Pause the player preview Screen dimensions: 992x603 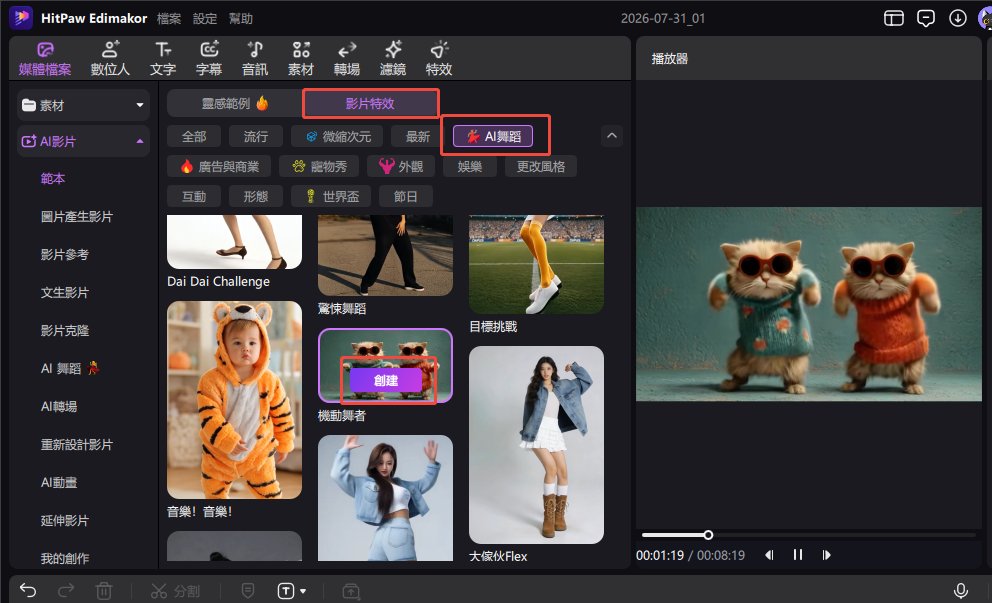798,555
